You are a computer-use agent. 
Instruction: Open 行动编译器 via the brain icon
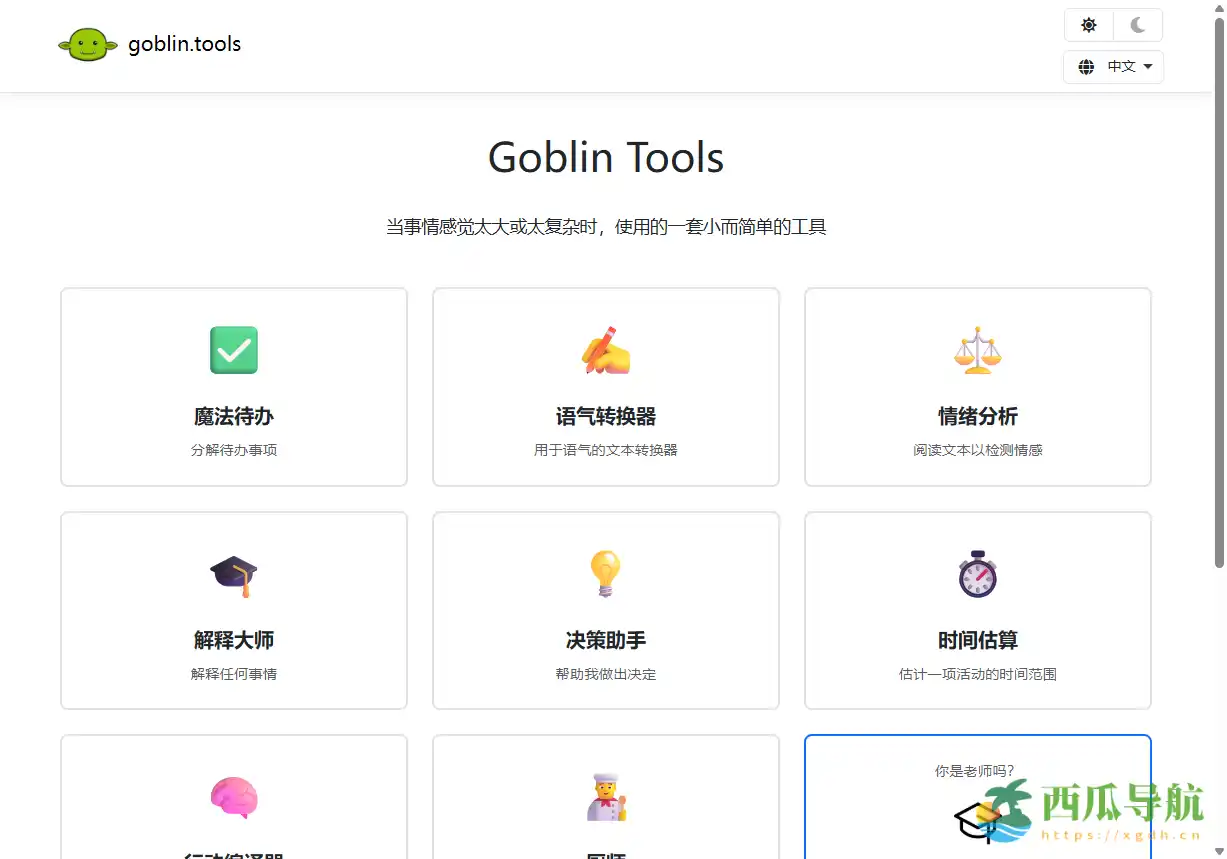(233, 798)
